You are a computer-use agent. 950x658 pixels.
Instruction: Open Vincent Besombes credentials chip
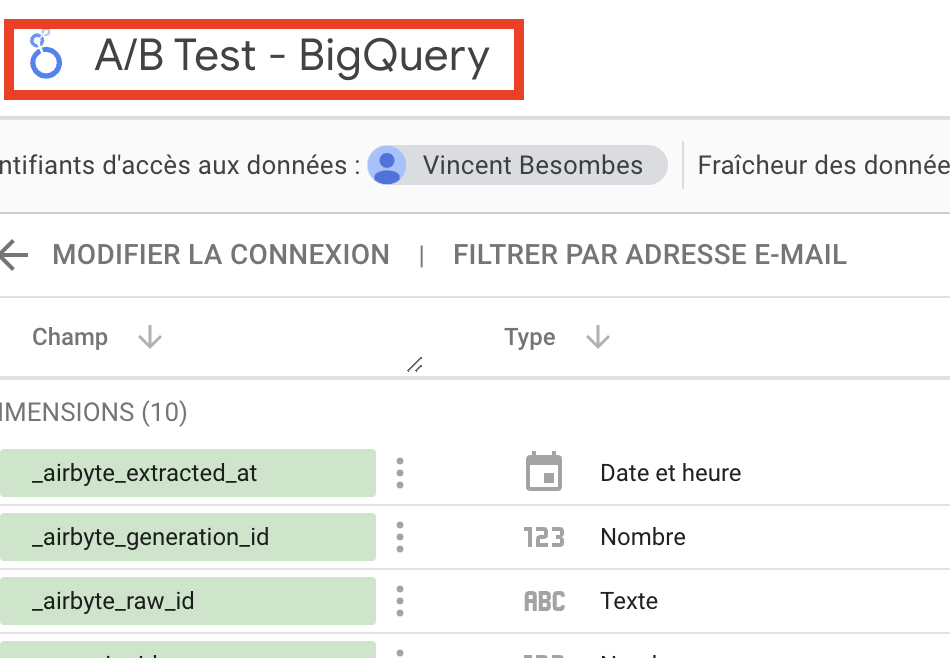[x=517, y=165]
